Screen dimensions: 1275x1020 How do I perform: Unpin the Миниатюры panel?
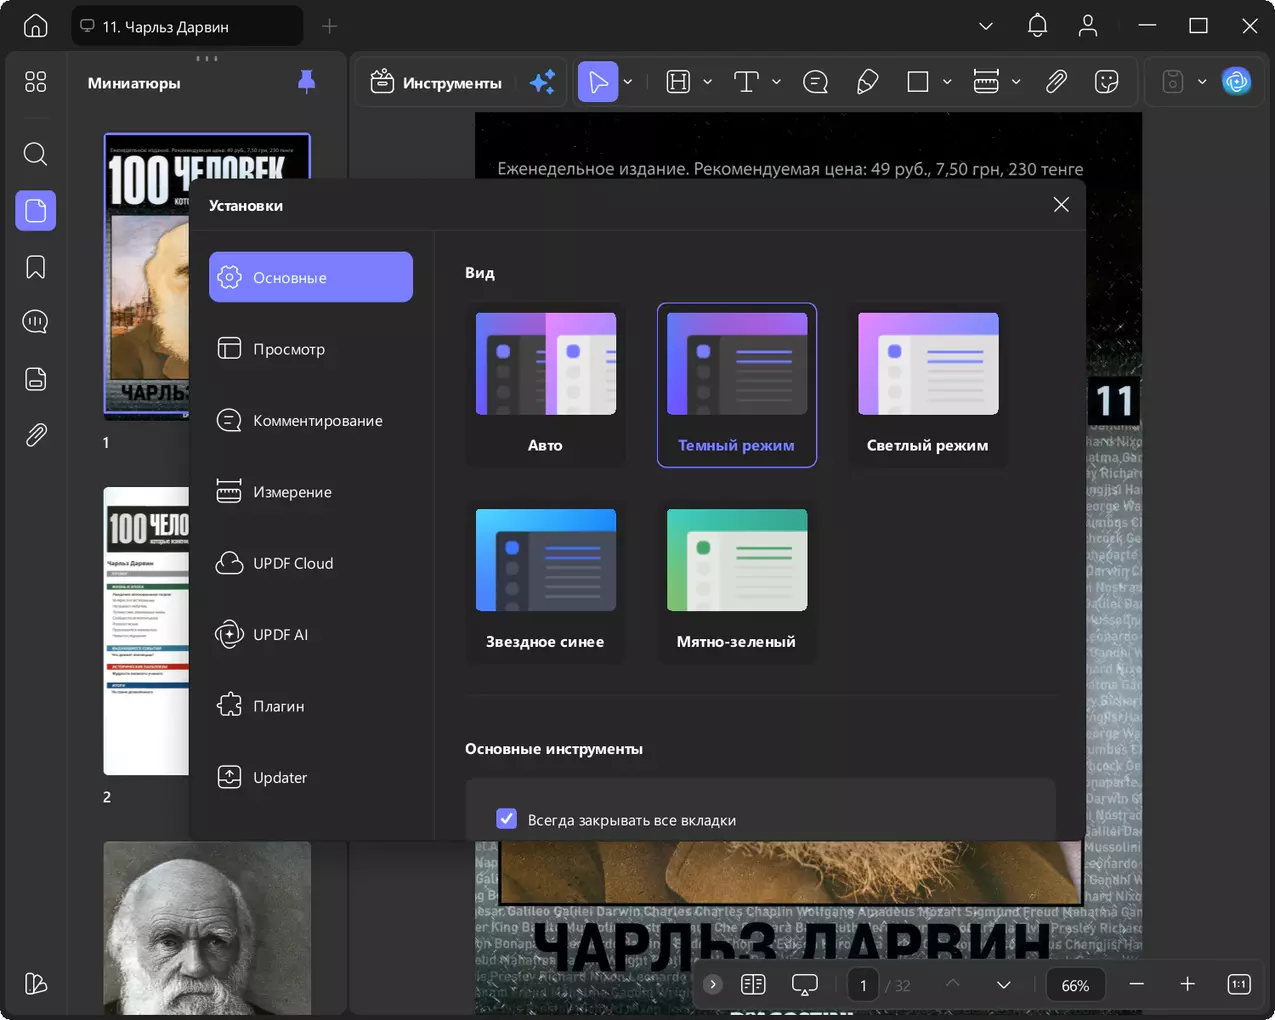tap(307, 82)
